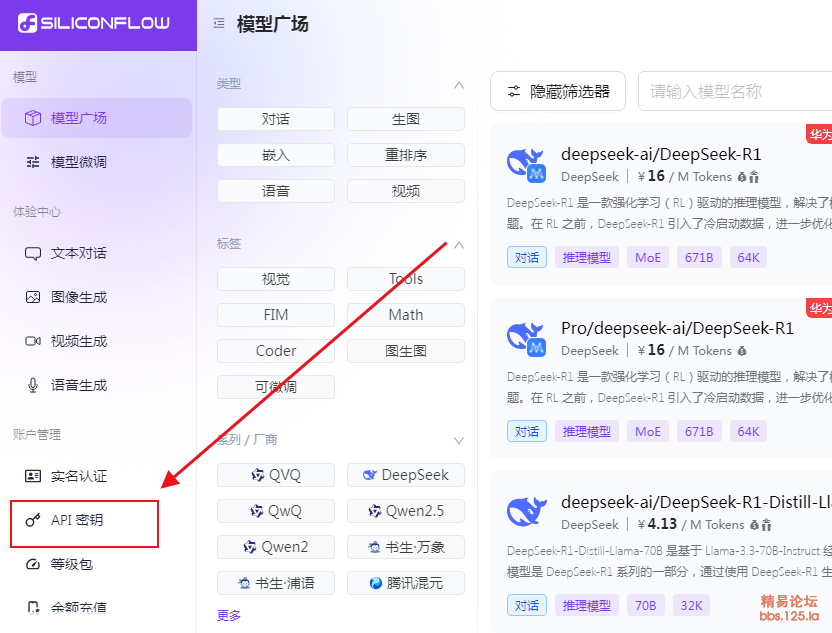Click the 文本对话 chat bubble icon
The width and height of the screenshot is (832, 633).
pos(33,253)
